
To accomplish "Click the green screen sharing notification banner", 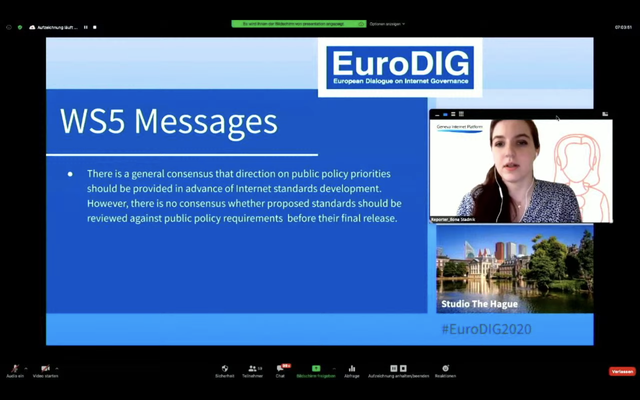I will pos(299,24).
